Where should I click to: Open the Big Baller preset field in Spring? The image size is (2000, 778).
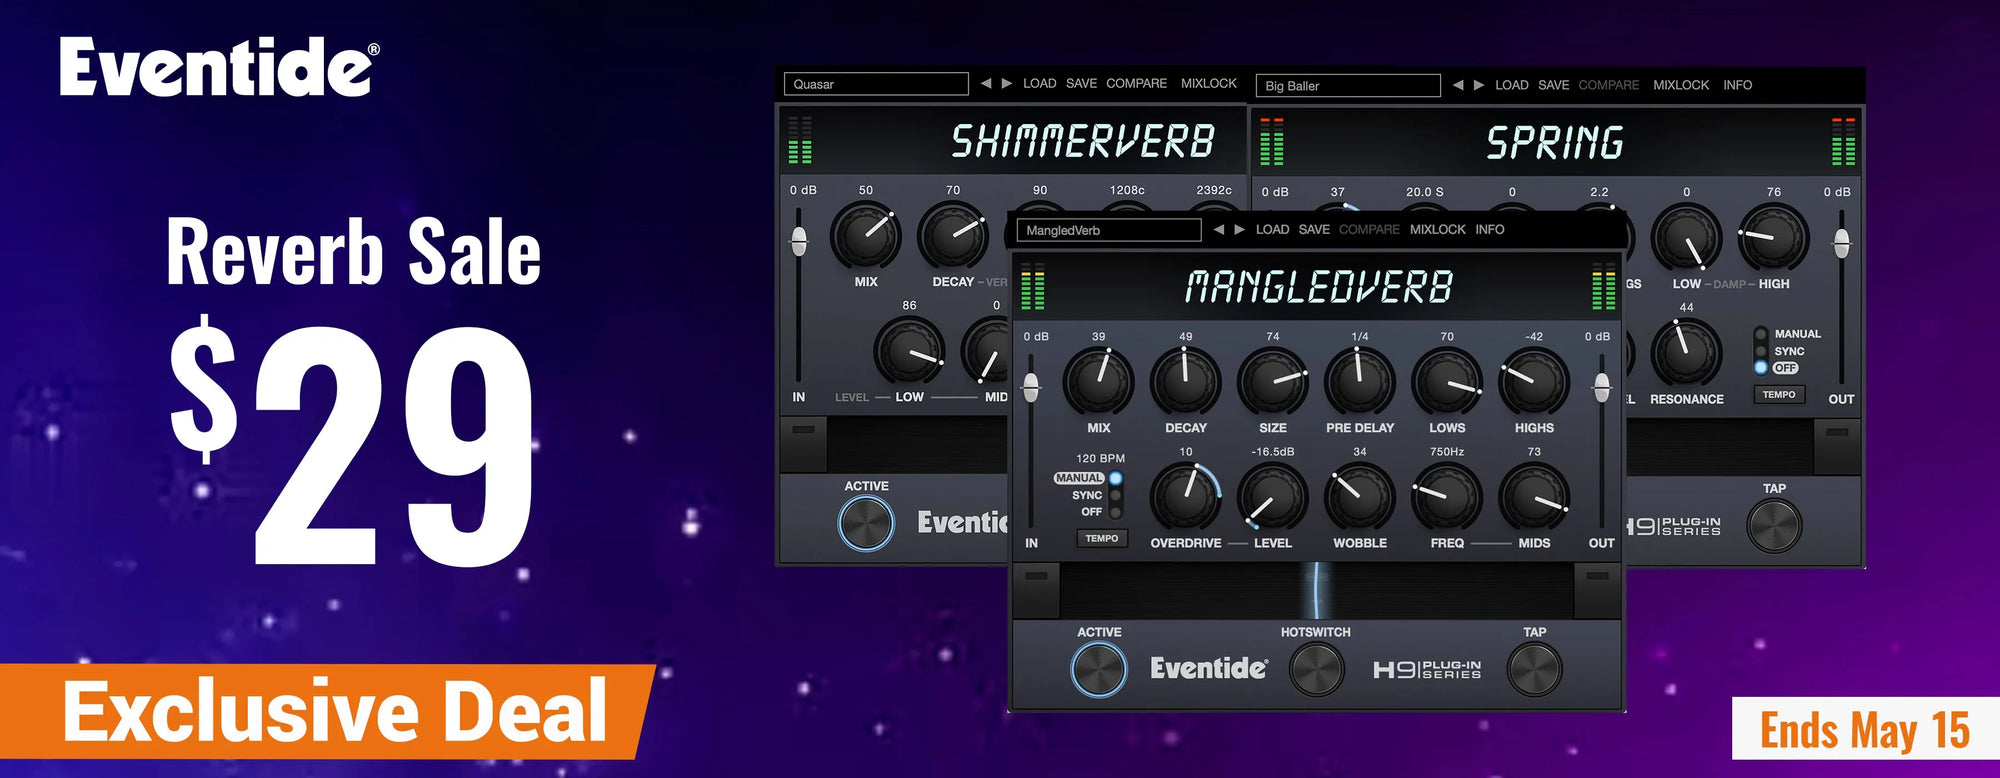(1348, 86)
